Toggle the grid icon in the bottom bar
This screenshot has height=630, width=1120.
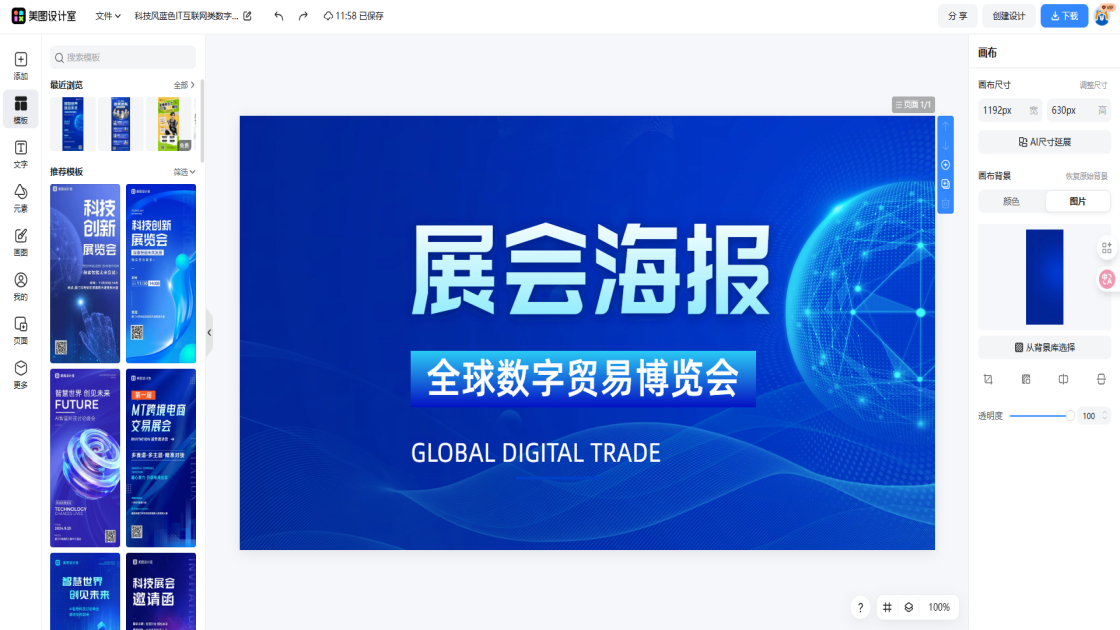click(x=887, y=607)
